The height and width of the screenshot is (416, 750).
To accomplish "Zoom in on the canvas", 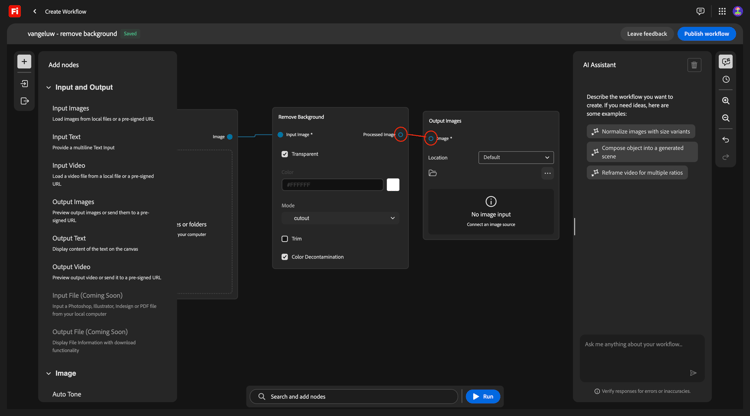I will click(726, 101).
